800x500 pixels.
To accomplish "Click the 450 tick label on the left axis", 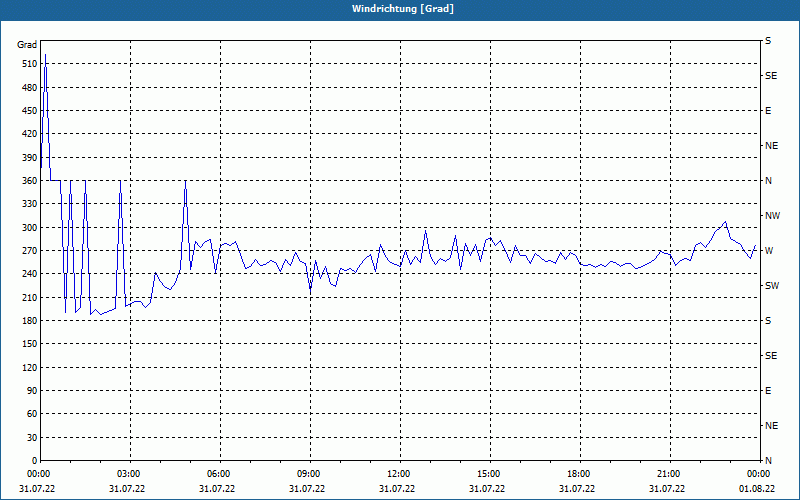I will tap(30, 111).
